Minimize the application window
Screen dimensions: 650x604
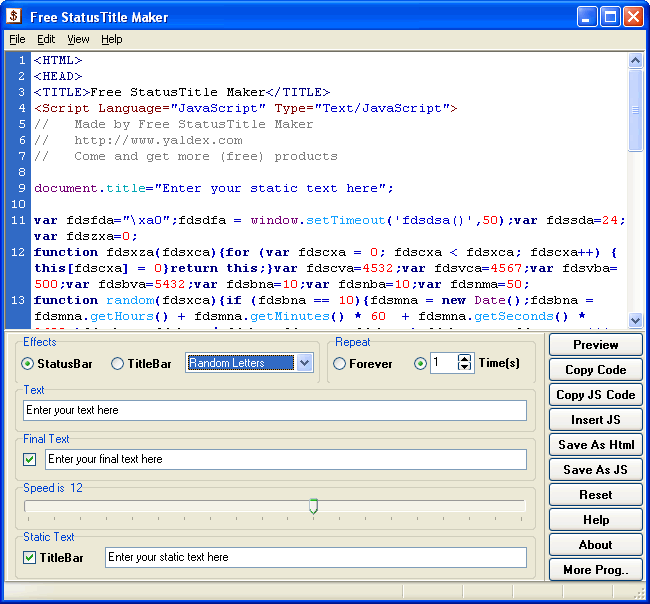[587, 17]
